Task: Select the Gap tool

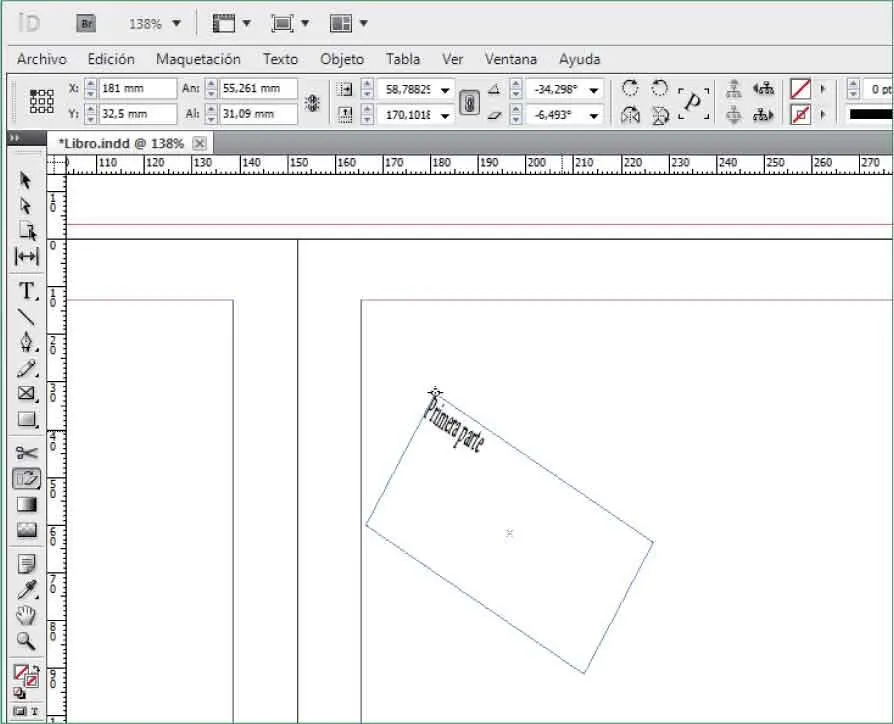Action: 27,257
